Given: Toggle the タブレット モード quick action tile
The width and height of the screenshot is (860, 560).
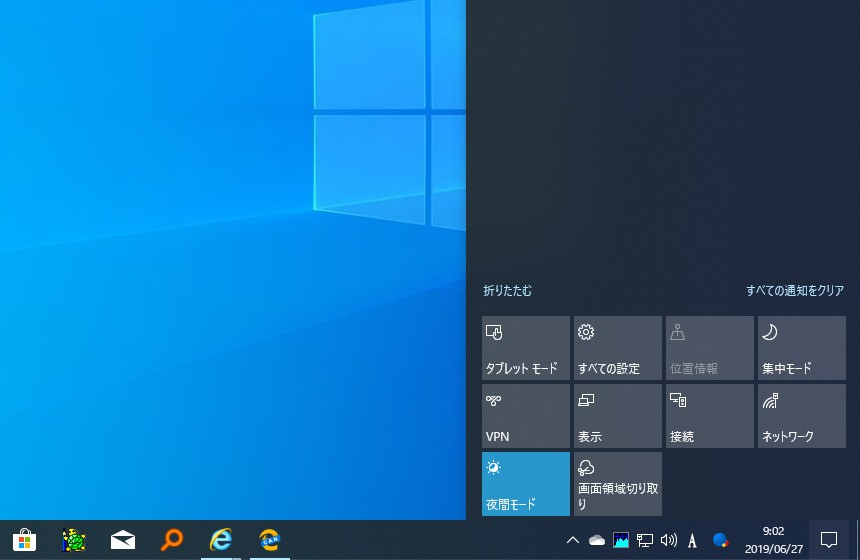Looking at the screenshot, I should (x=525, y=348).
